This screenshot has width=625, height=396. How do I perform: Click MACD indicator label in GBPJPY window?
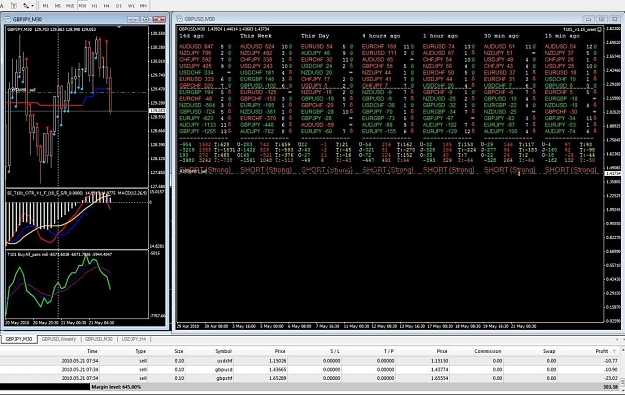pos(132,193)
